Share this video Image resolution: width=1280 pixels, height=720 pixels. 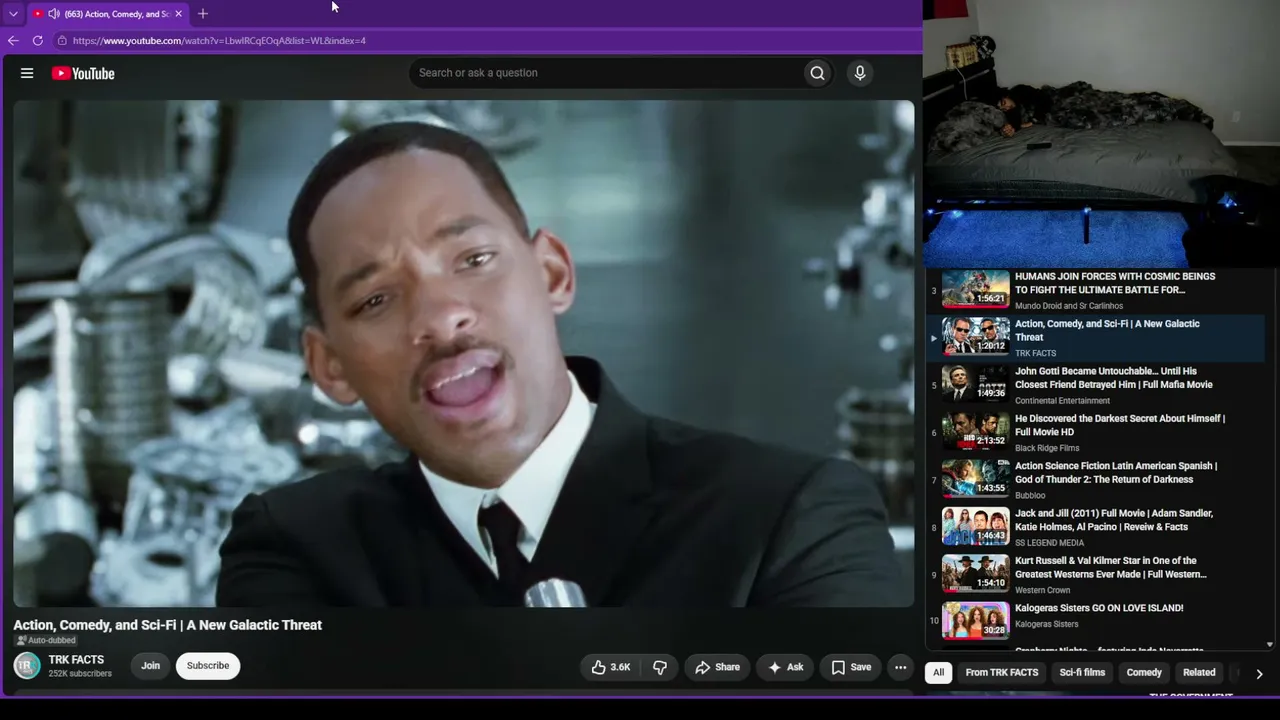718,667
